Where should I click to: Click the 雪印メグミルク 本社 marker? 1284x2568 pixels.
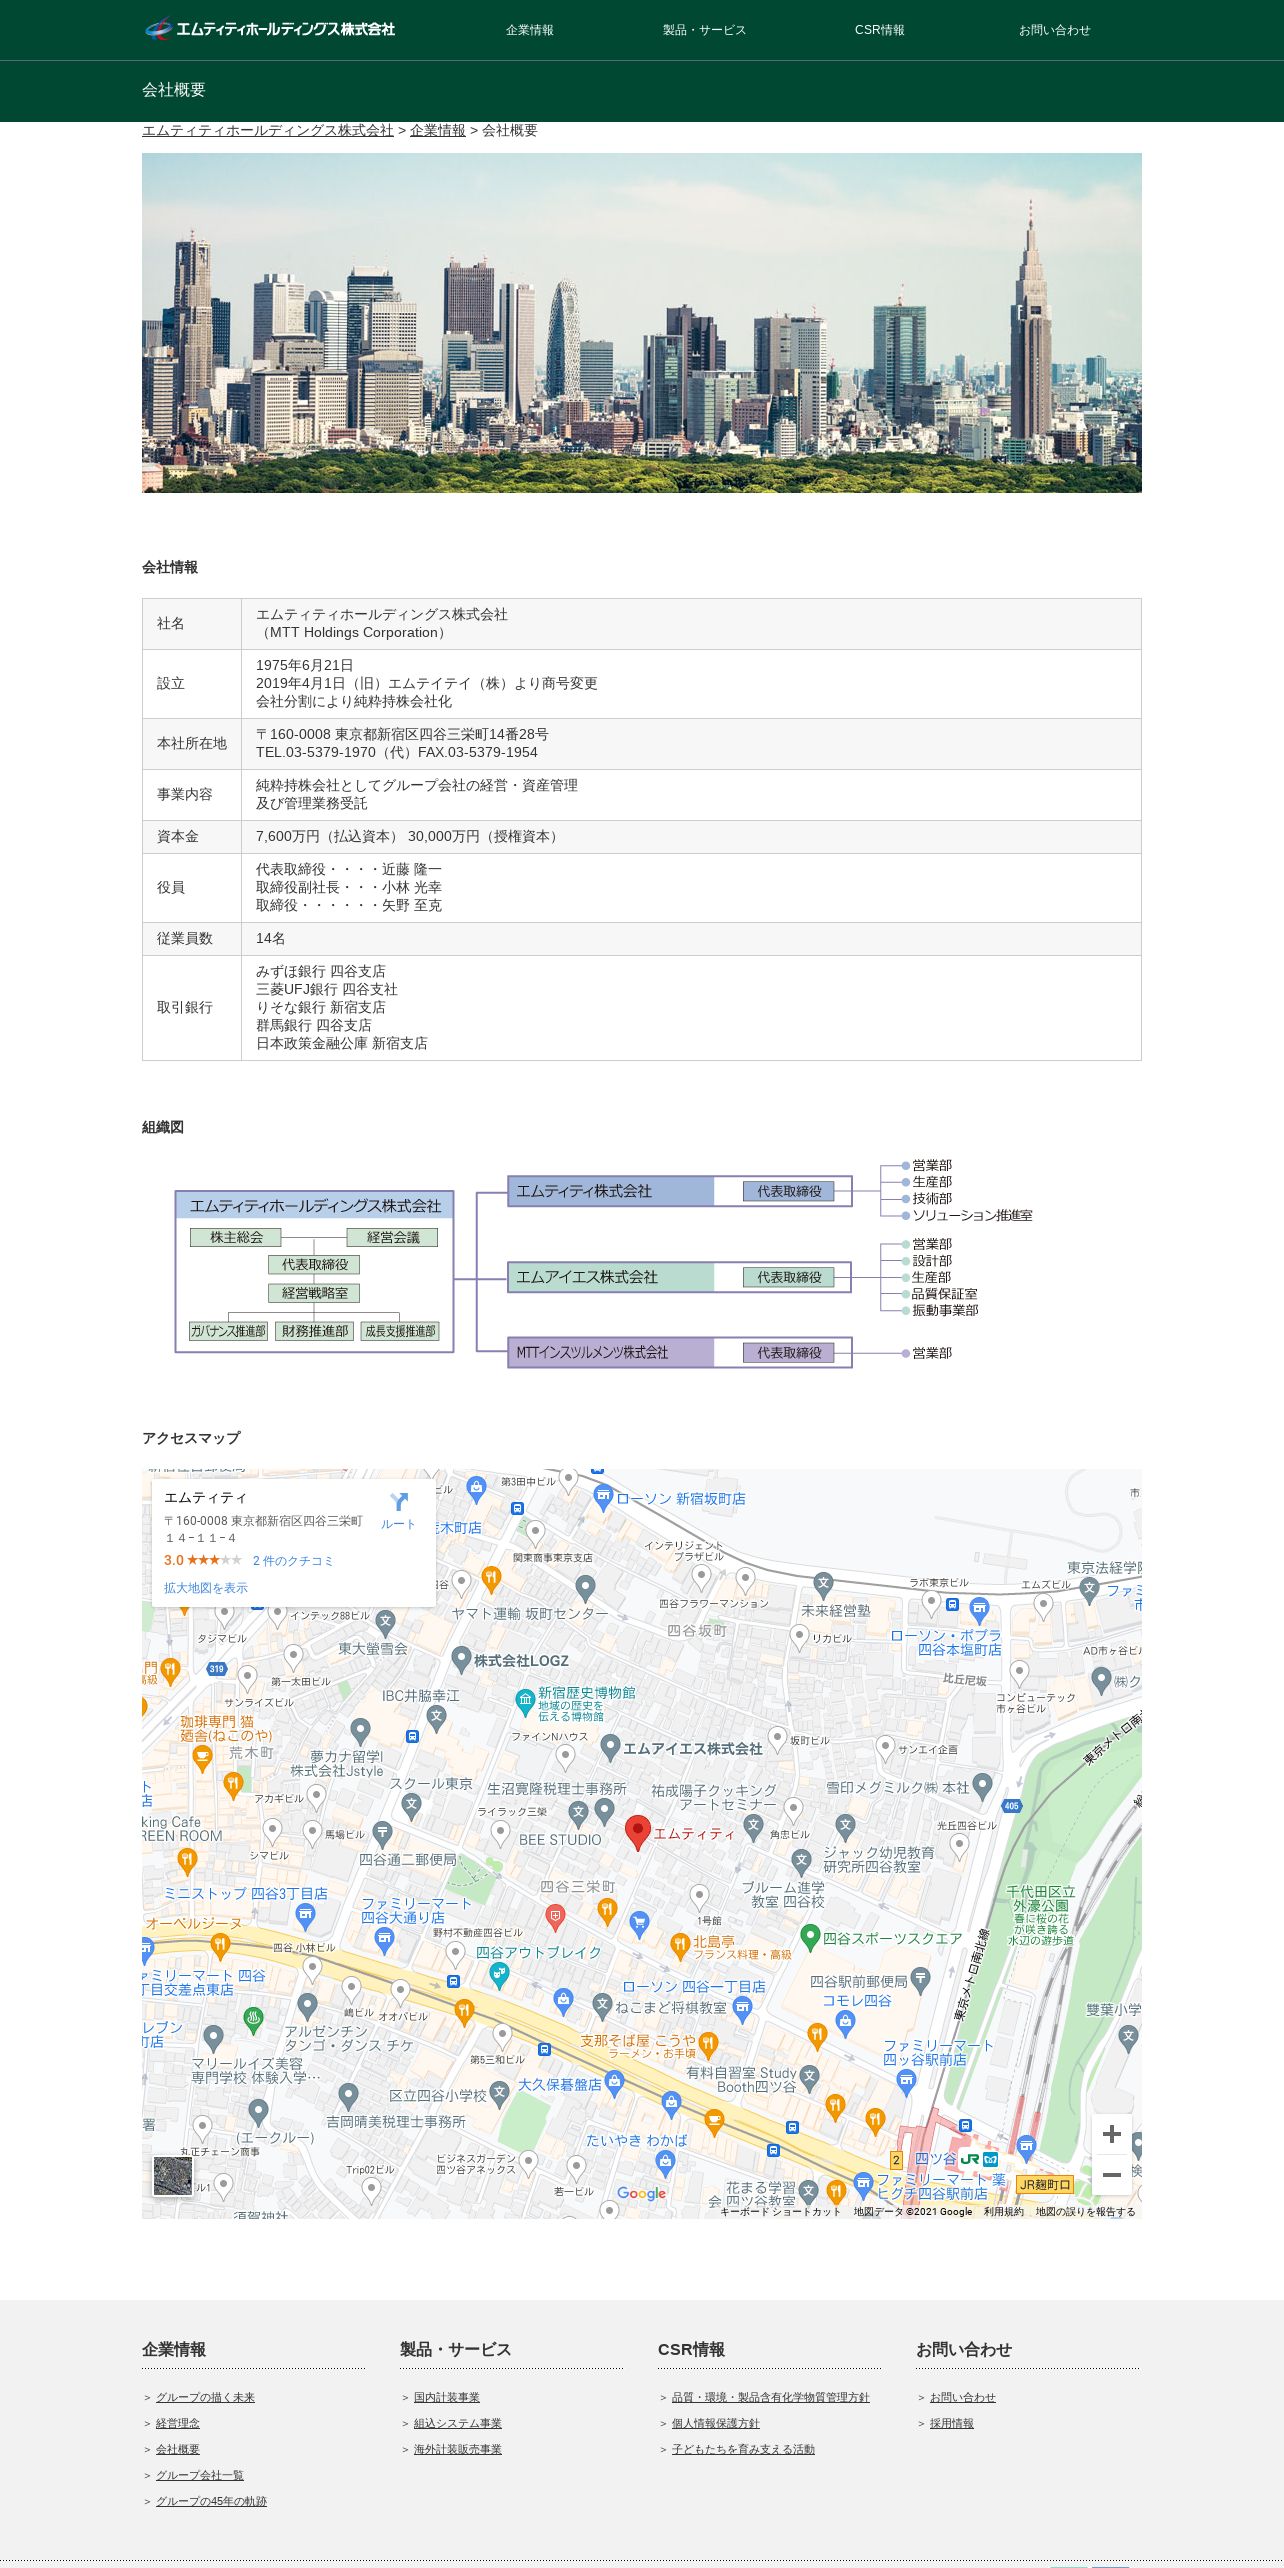[982, 1785]
